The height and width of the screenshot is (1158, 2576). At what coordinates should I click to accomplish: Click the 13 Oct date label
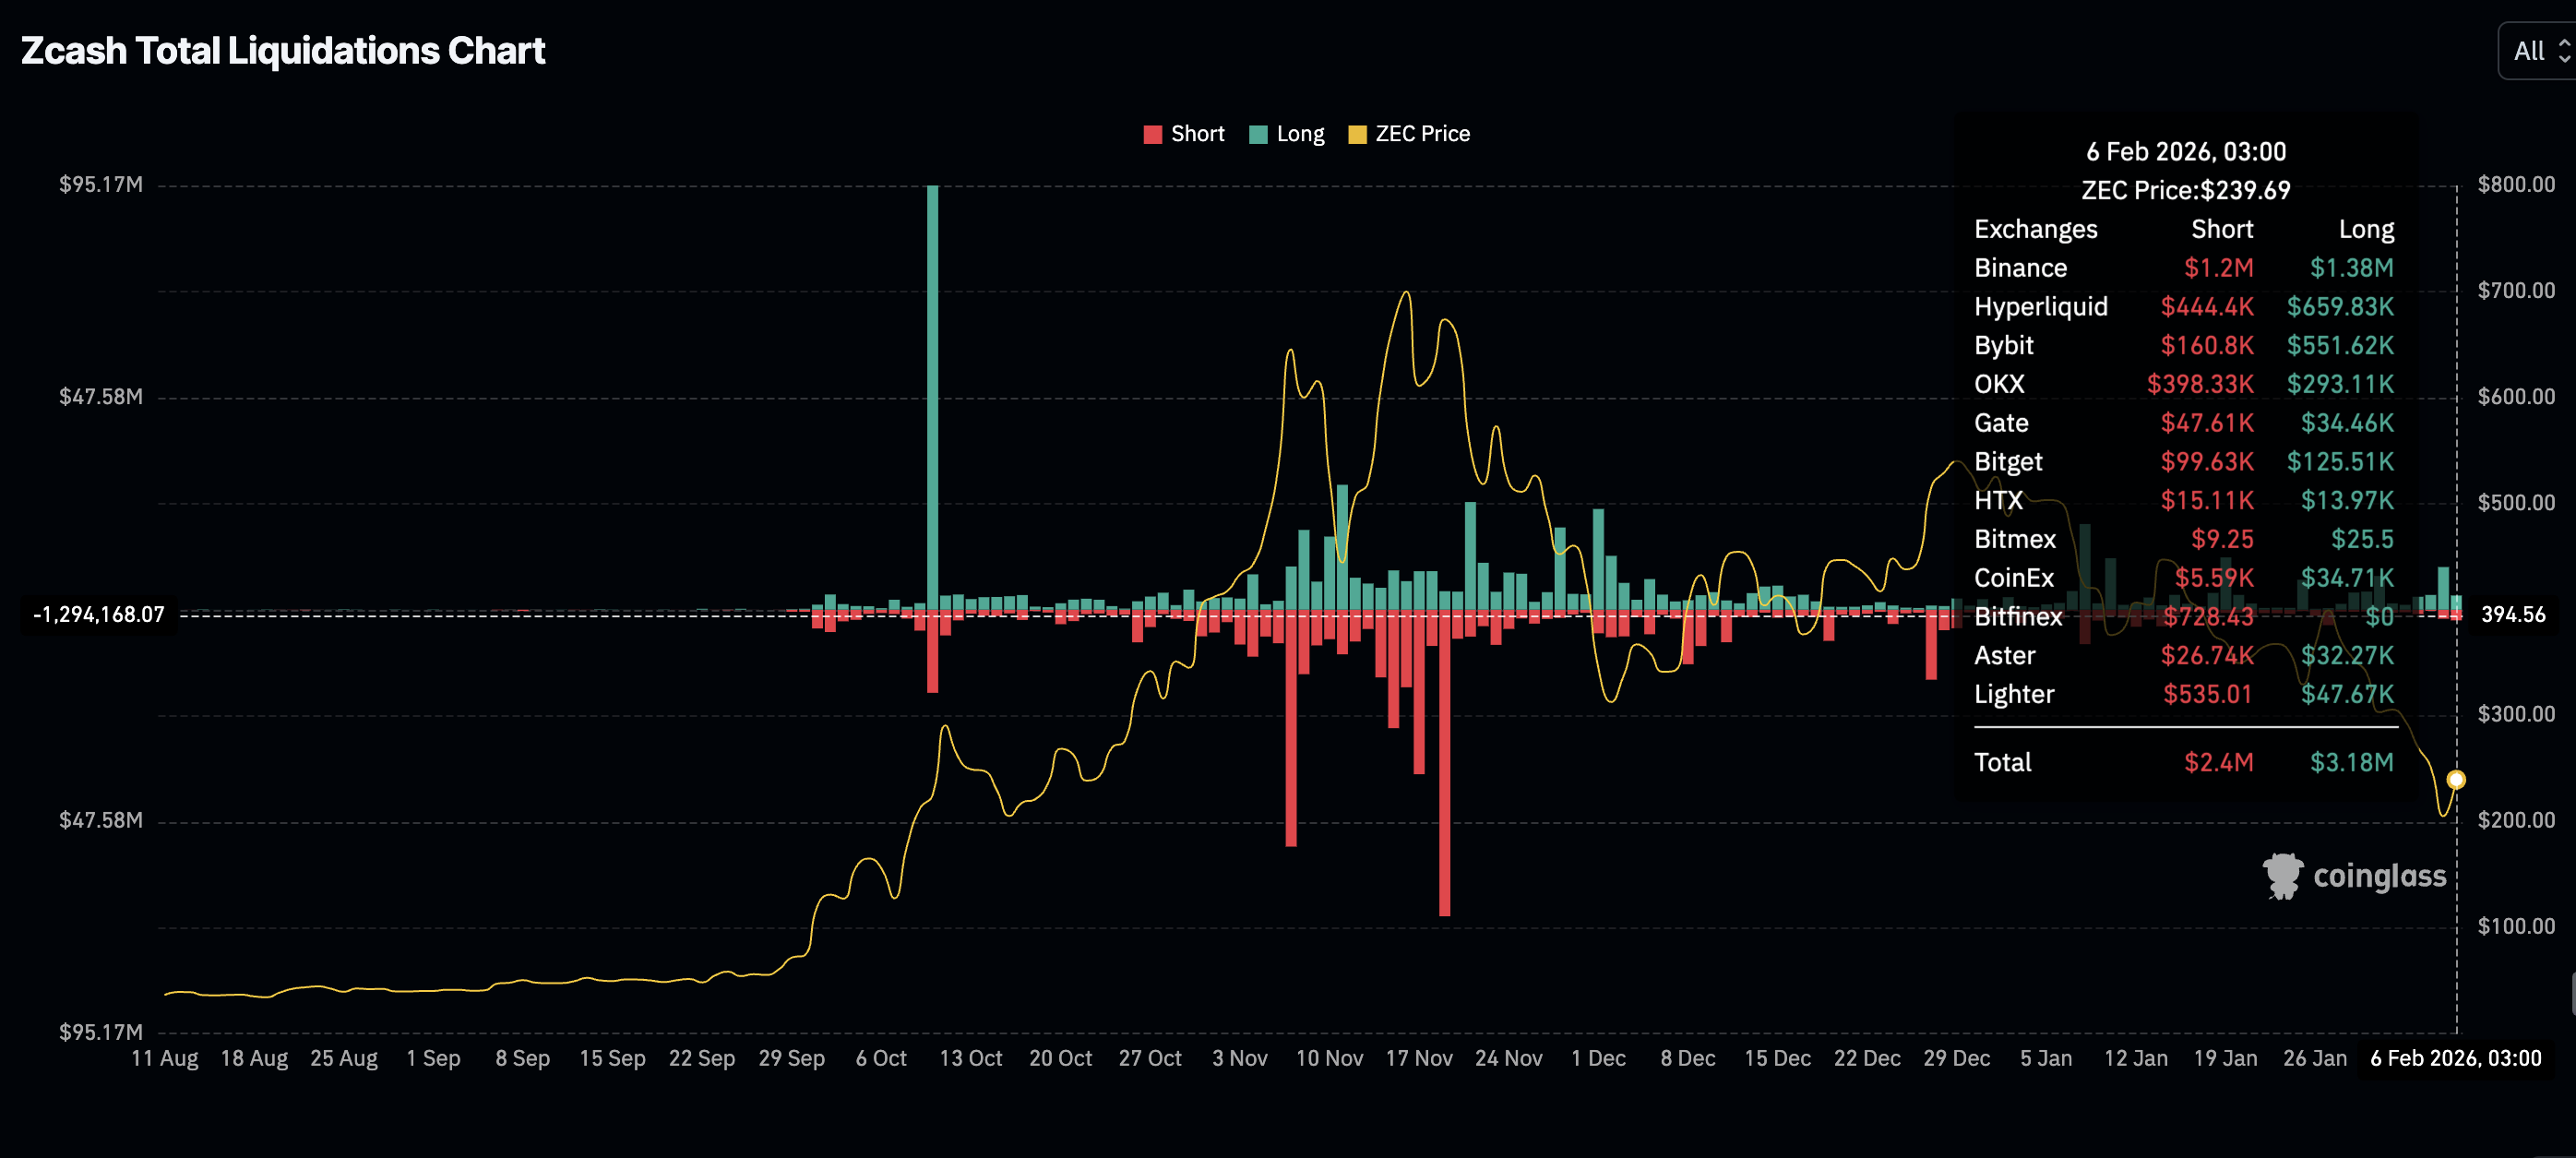[x=970, y=1058]
